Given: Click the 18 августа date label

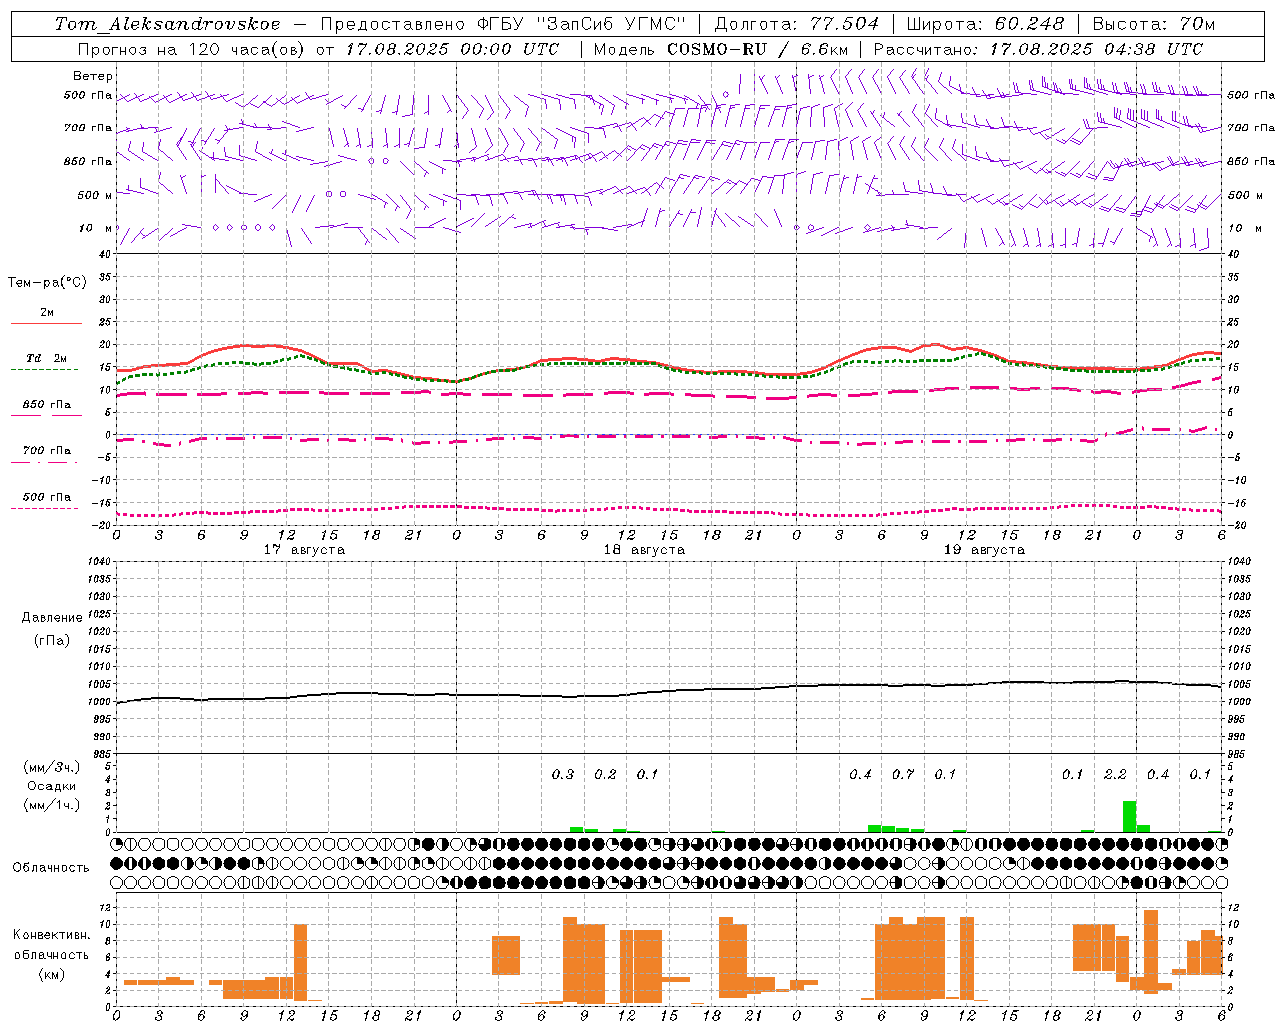Looking at the screenshot, I should click(x=644, y=550).
